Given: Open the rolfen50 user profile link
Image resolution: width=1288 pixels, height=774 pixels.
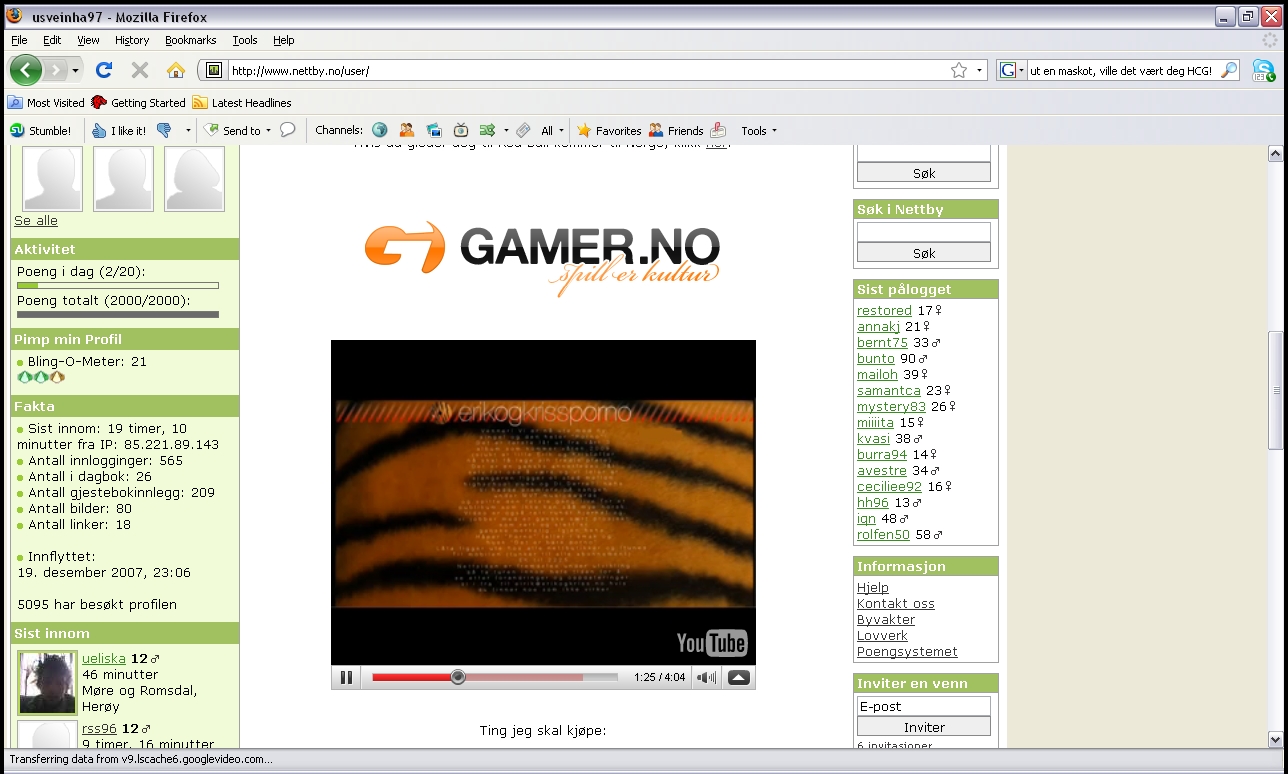Looking at the screenshot, I should point(883,535).
